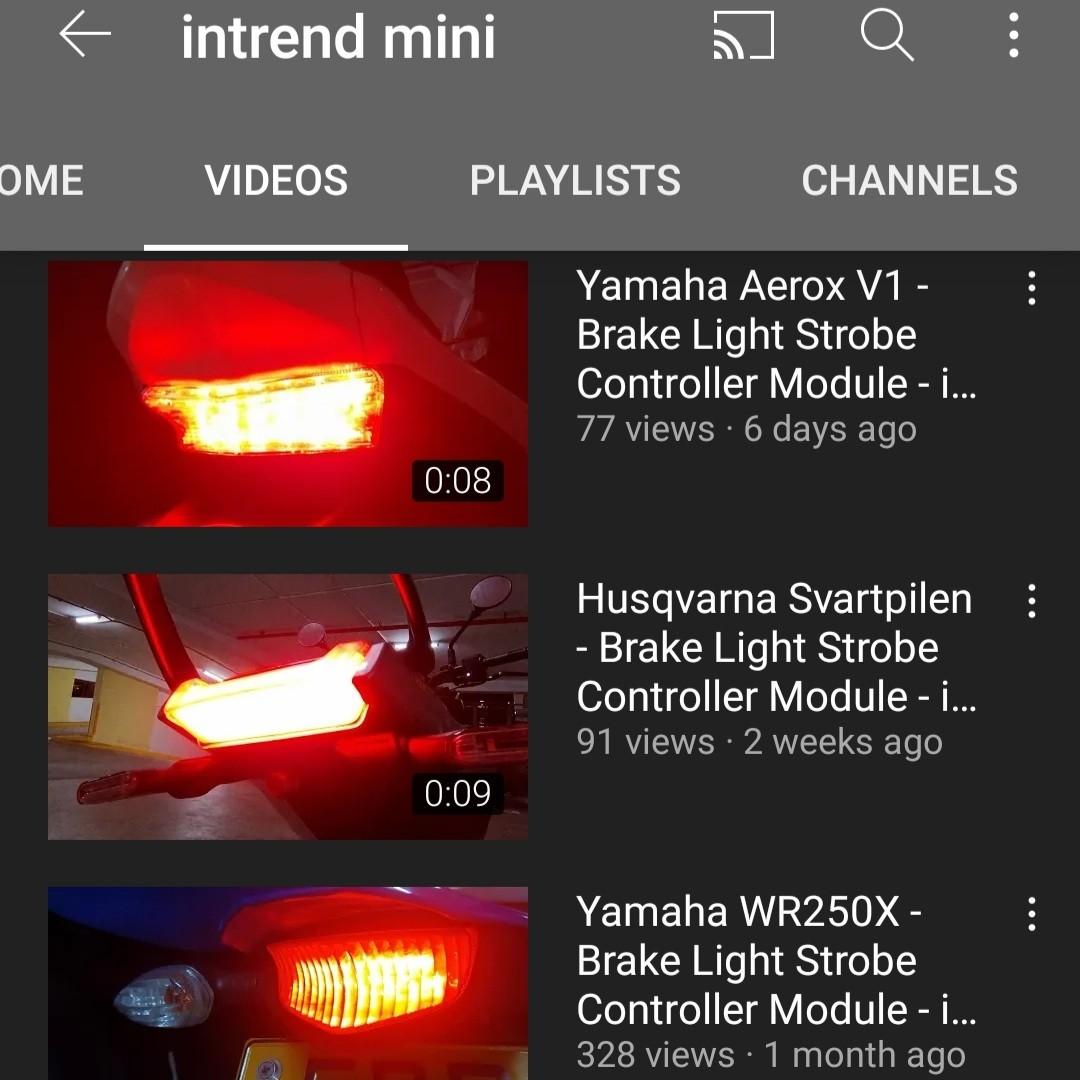Tap the 0:08 duration badge
The width and height of the screenshot is (1080, 1080).
point(457,480)
